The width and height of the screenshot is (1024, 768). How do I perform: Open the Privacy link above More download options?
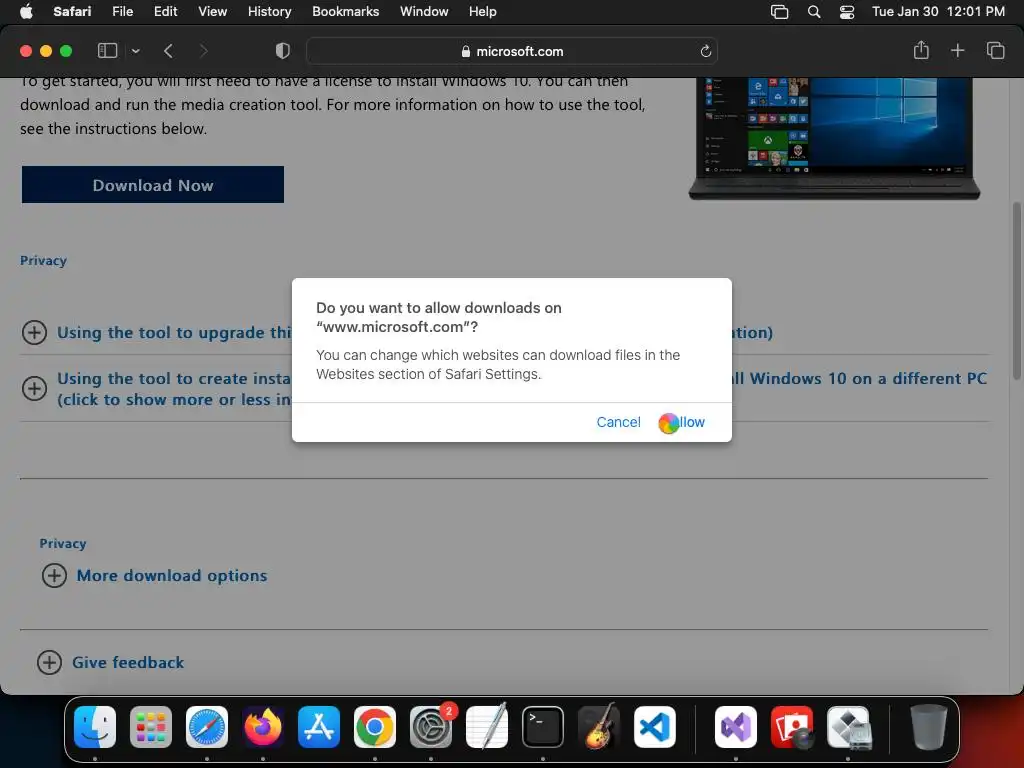click(63, 543)
